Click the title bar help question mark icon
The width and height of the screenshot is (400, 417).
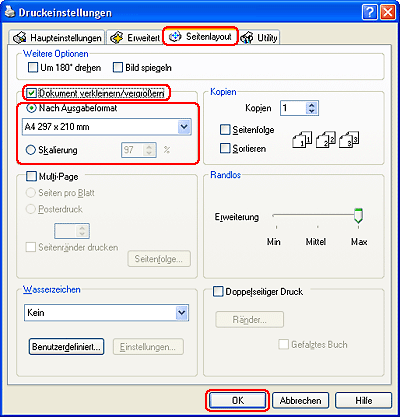(x=370, y=13)
